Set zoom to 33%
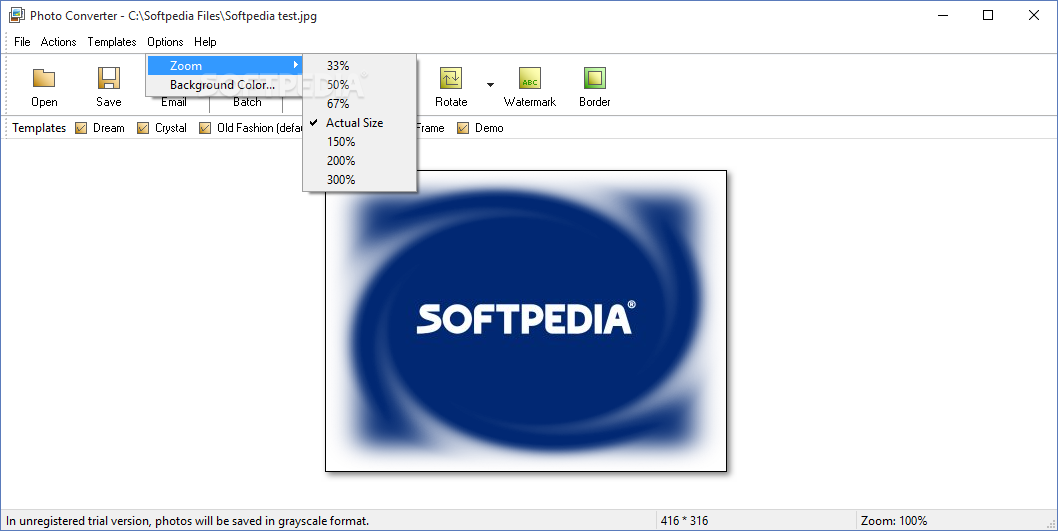Screen dimensions: 1058x531 pos(359,65)
